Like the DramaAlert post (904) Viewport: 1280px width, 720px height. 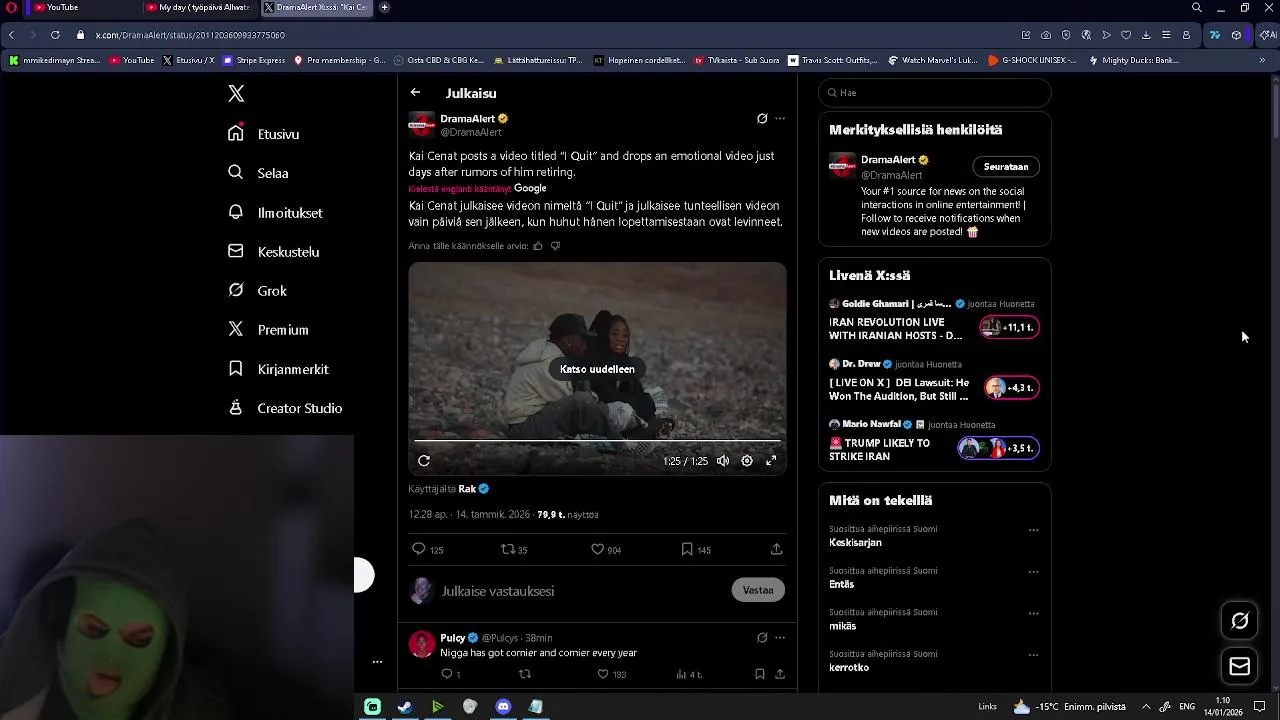(606, 549)
